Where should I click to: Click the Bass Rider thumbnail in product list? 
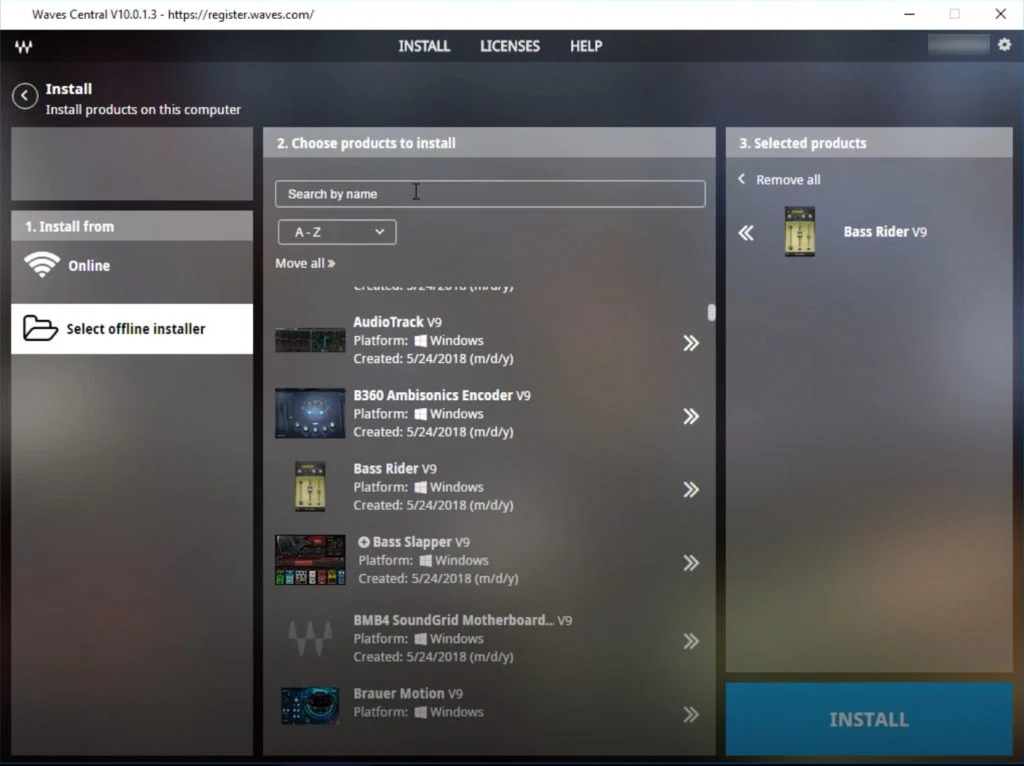310,487
